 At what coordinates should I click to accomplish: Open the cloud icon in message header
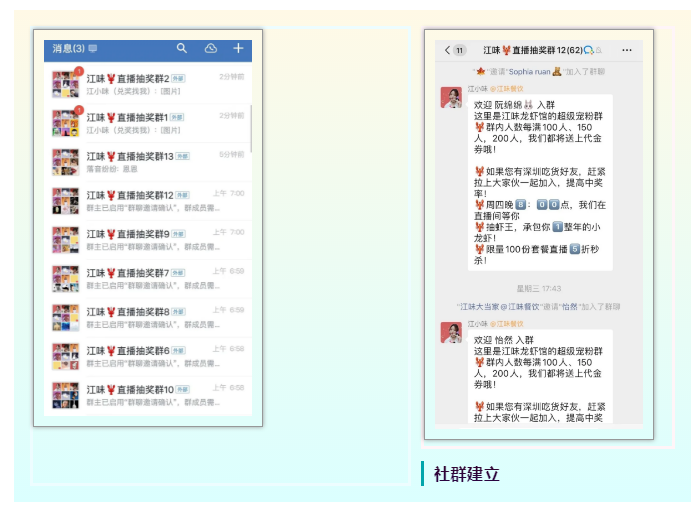(x=211, y=48)
